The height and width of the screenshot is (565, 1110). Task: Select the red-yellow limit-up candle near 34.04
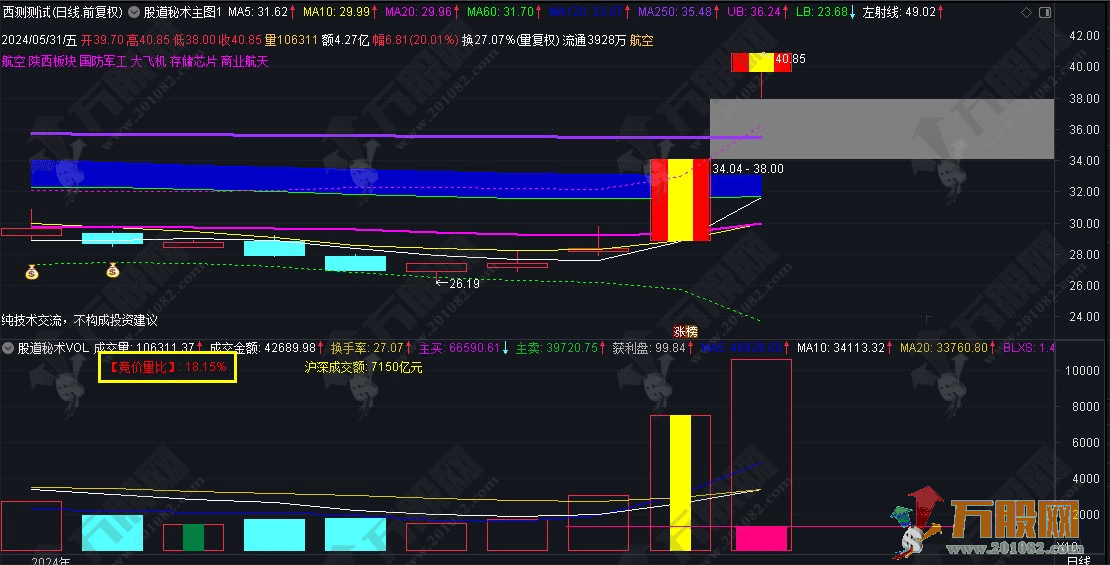[x=680, y=200]
